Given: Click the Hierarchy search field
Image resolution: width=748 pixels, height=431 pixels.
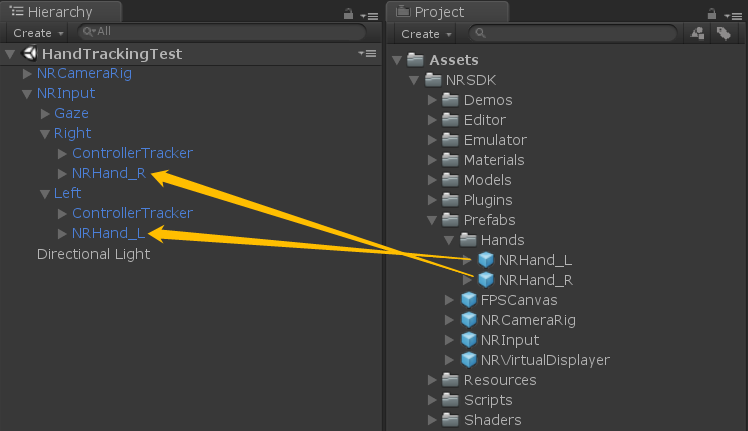Looking at the screenshot, I should pos(220,32).
